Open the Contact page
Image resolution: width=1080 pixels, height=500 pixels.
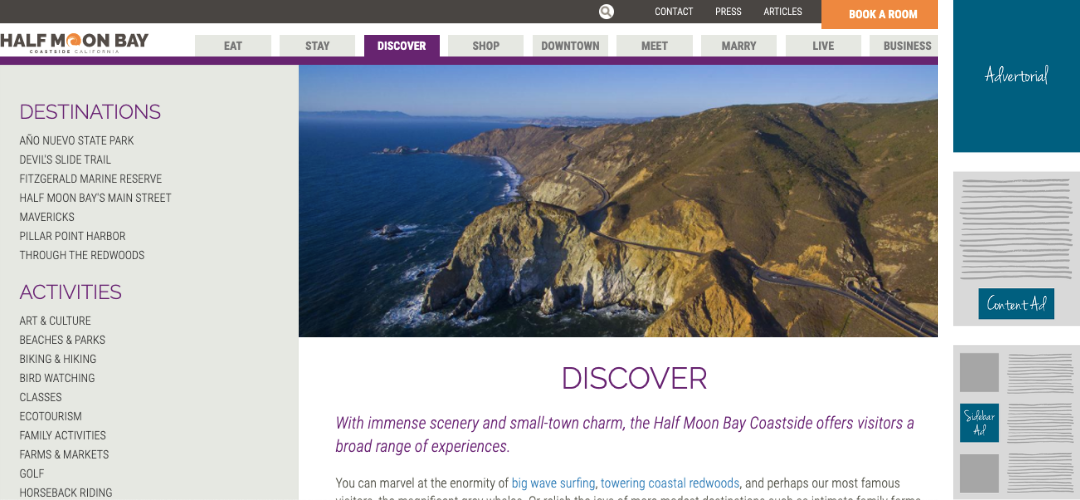[x=674, y=12]
